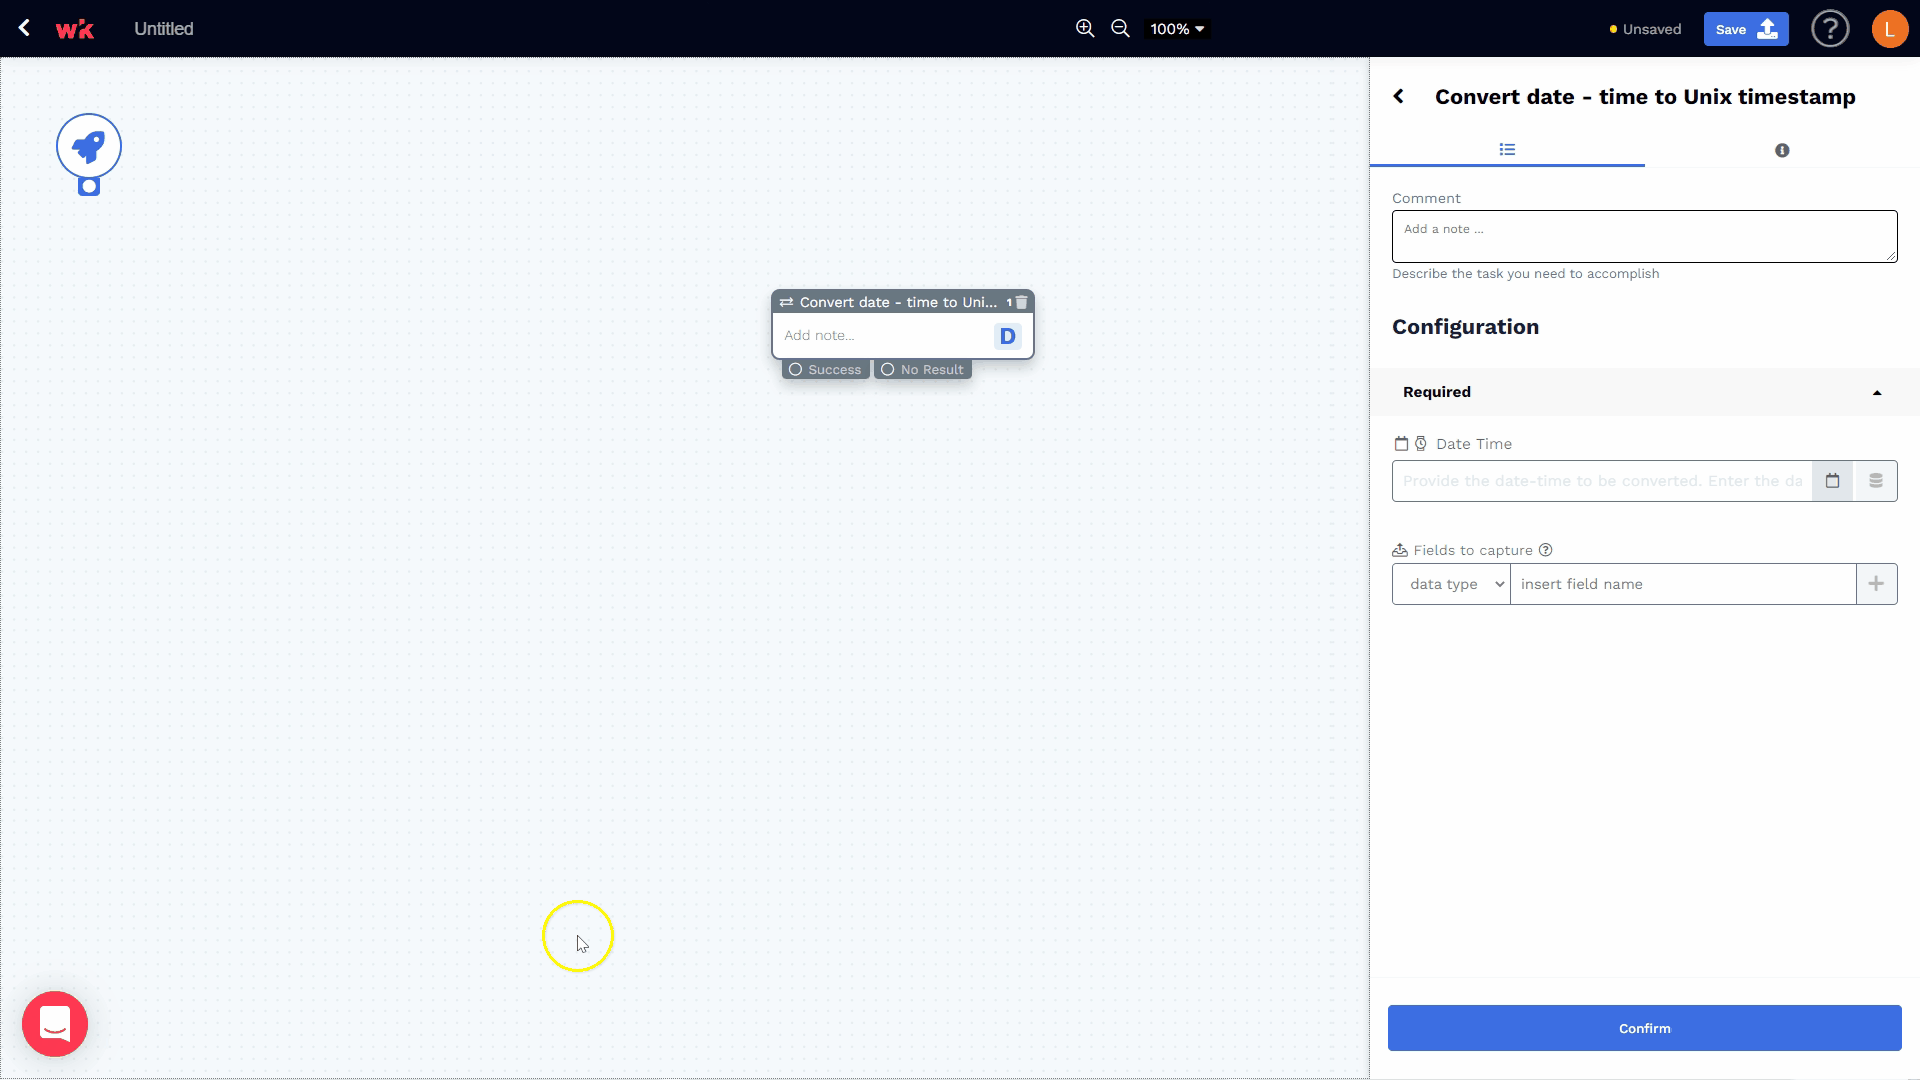Click the Untitled workflow name
Screen dimensions: 1920x1080
(x=164, y=29)
